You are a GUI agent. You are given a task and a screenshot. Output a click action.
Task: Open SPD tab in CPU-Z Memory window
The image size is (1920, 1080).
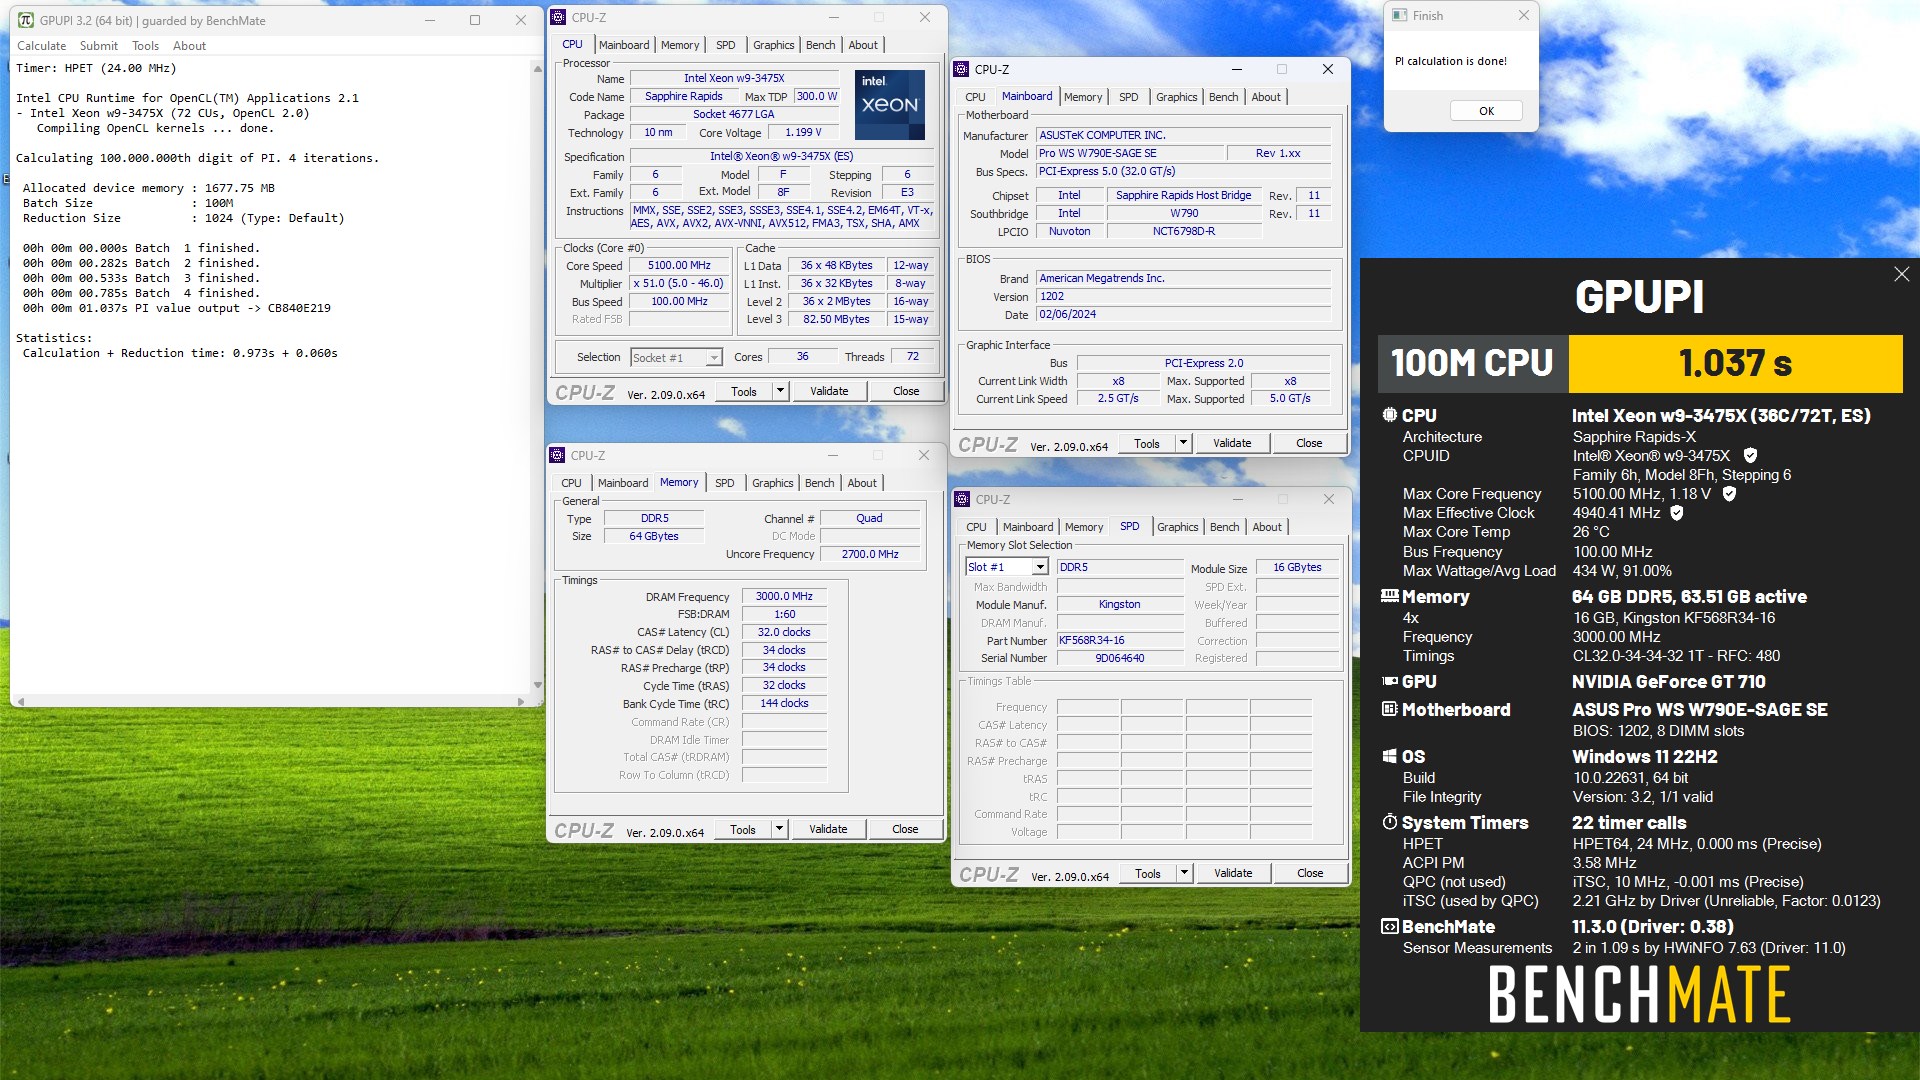pyautogui.click(x=725, y=483)
